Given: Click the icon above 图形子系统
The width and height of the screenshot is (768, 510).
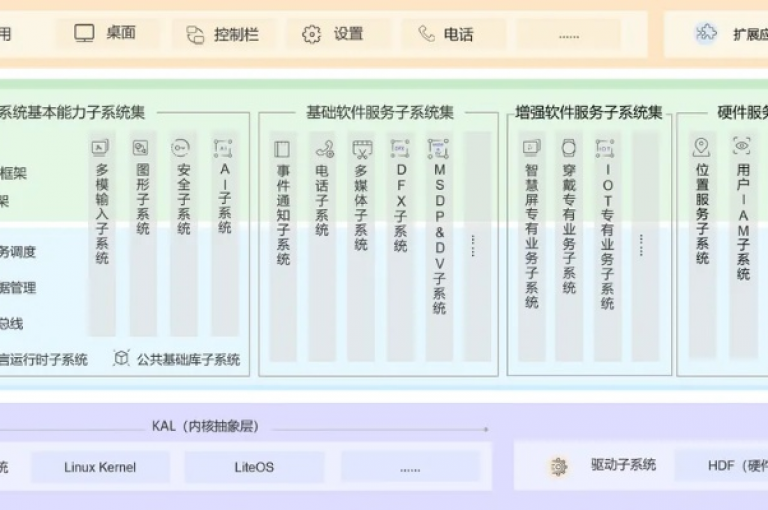Looking at the screenshot, I should pyautogui.click(x=141, y=147).
